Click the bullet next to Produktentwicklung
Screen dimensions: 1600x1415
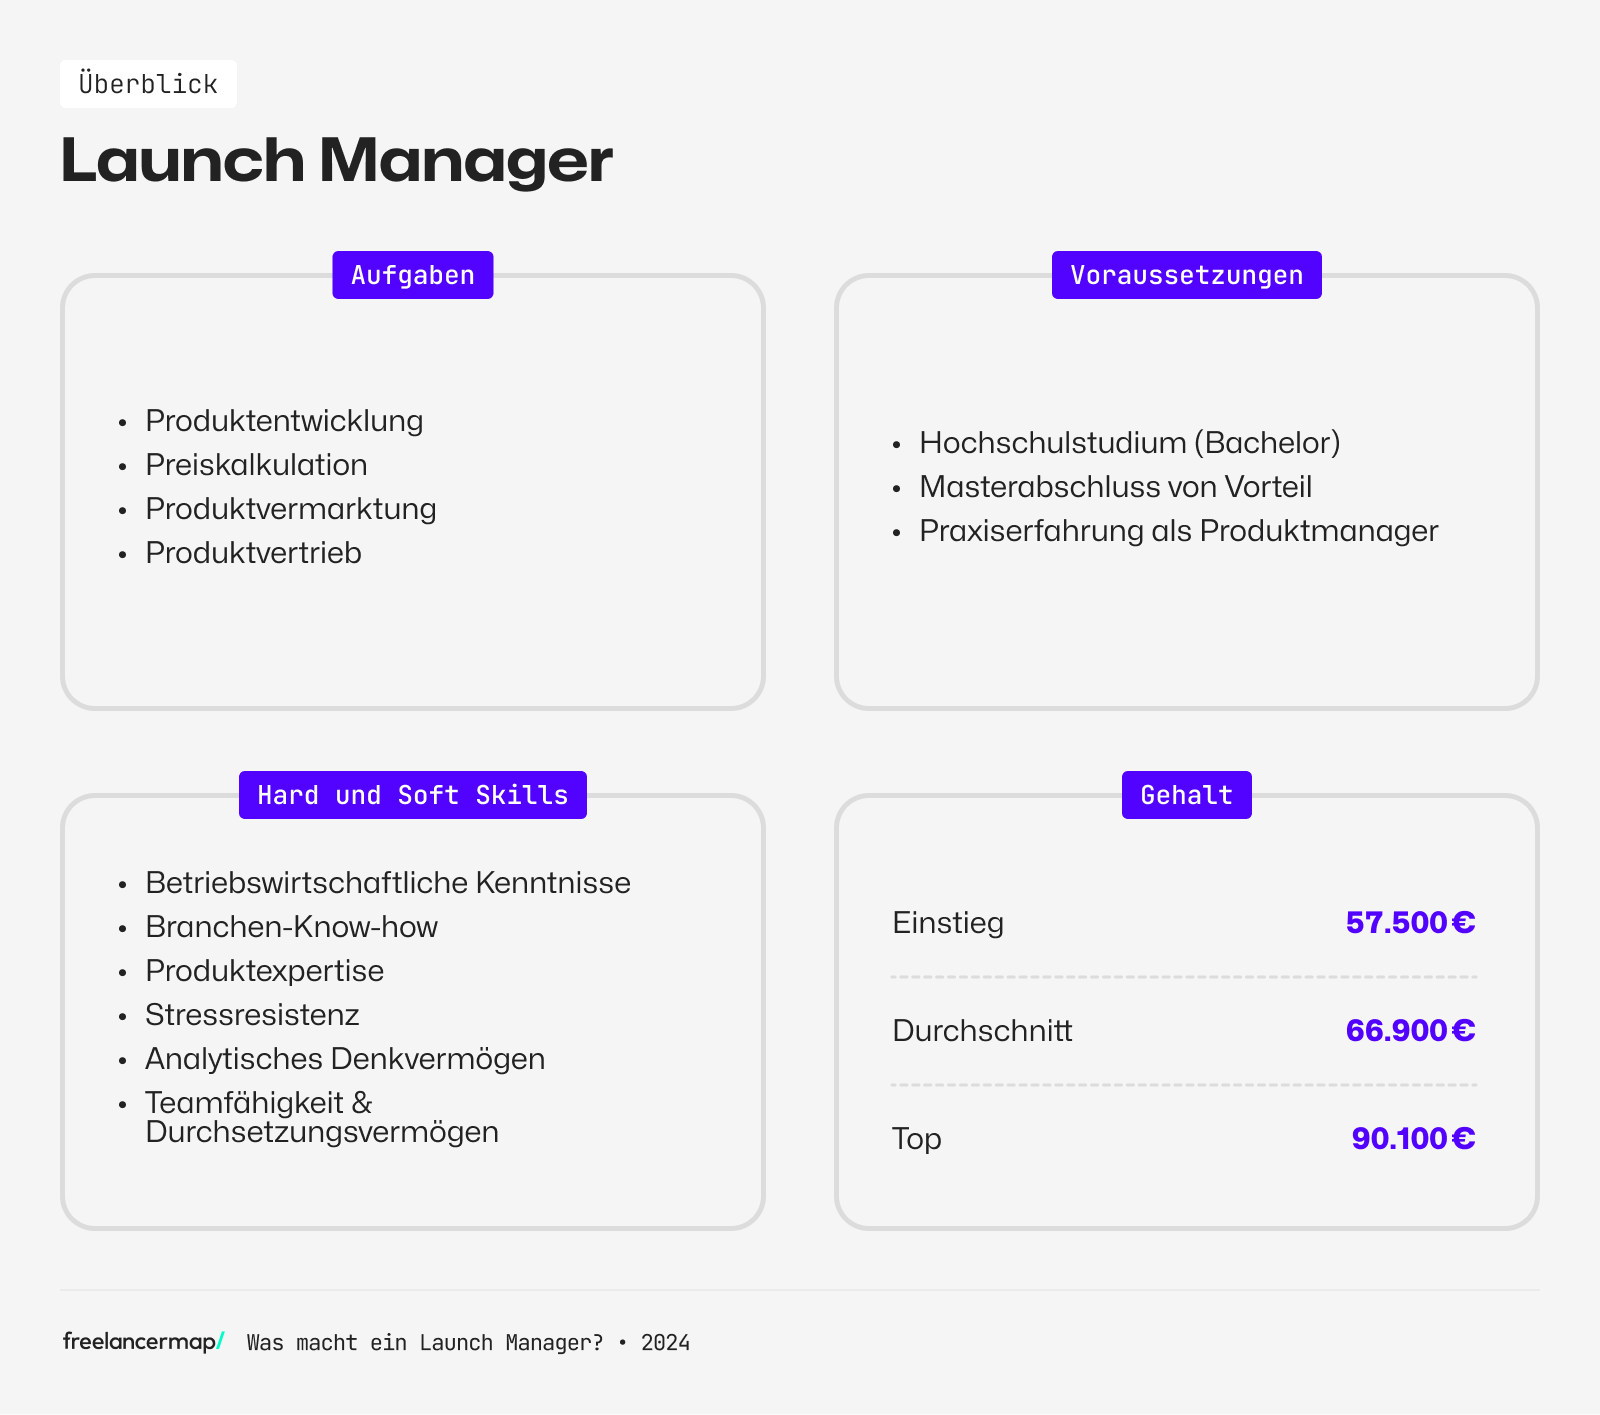click(122, 422)
